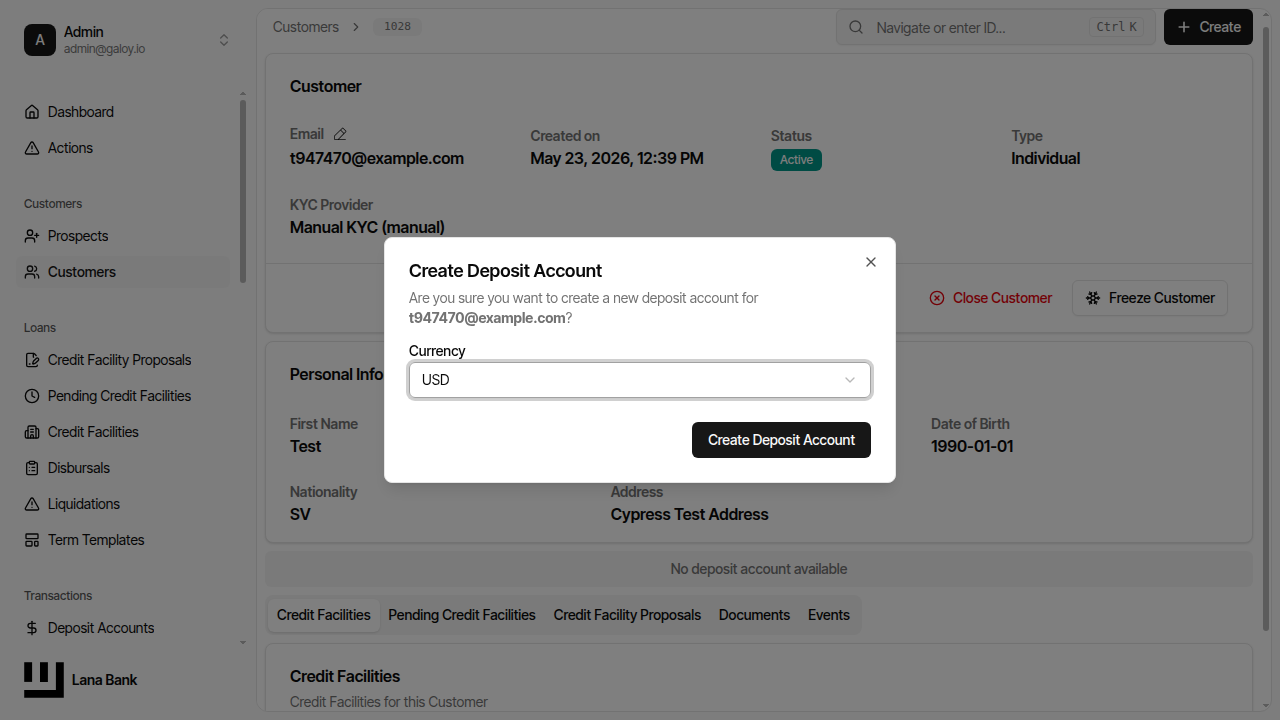Click the Deposit Accounts dollar icon
Image resolution: width=1280 pixels, height=720 pixels.
coord(32,628)
